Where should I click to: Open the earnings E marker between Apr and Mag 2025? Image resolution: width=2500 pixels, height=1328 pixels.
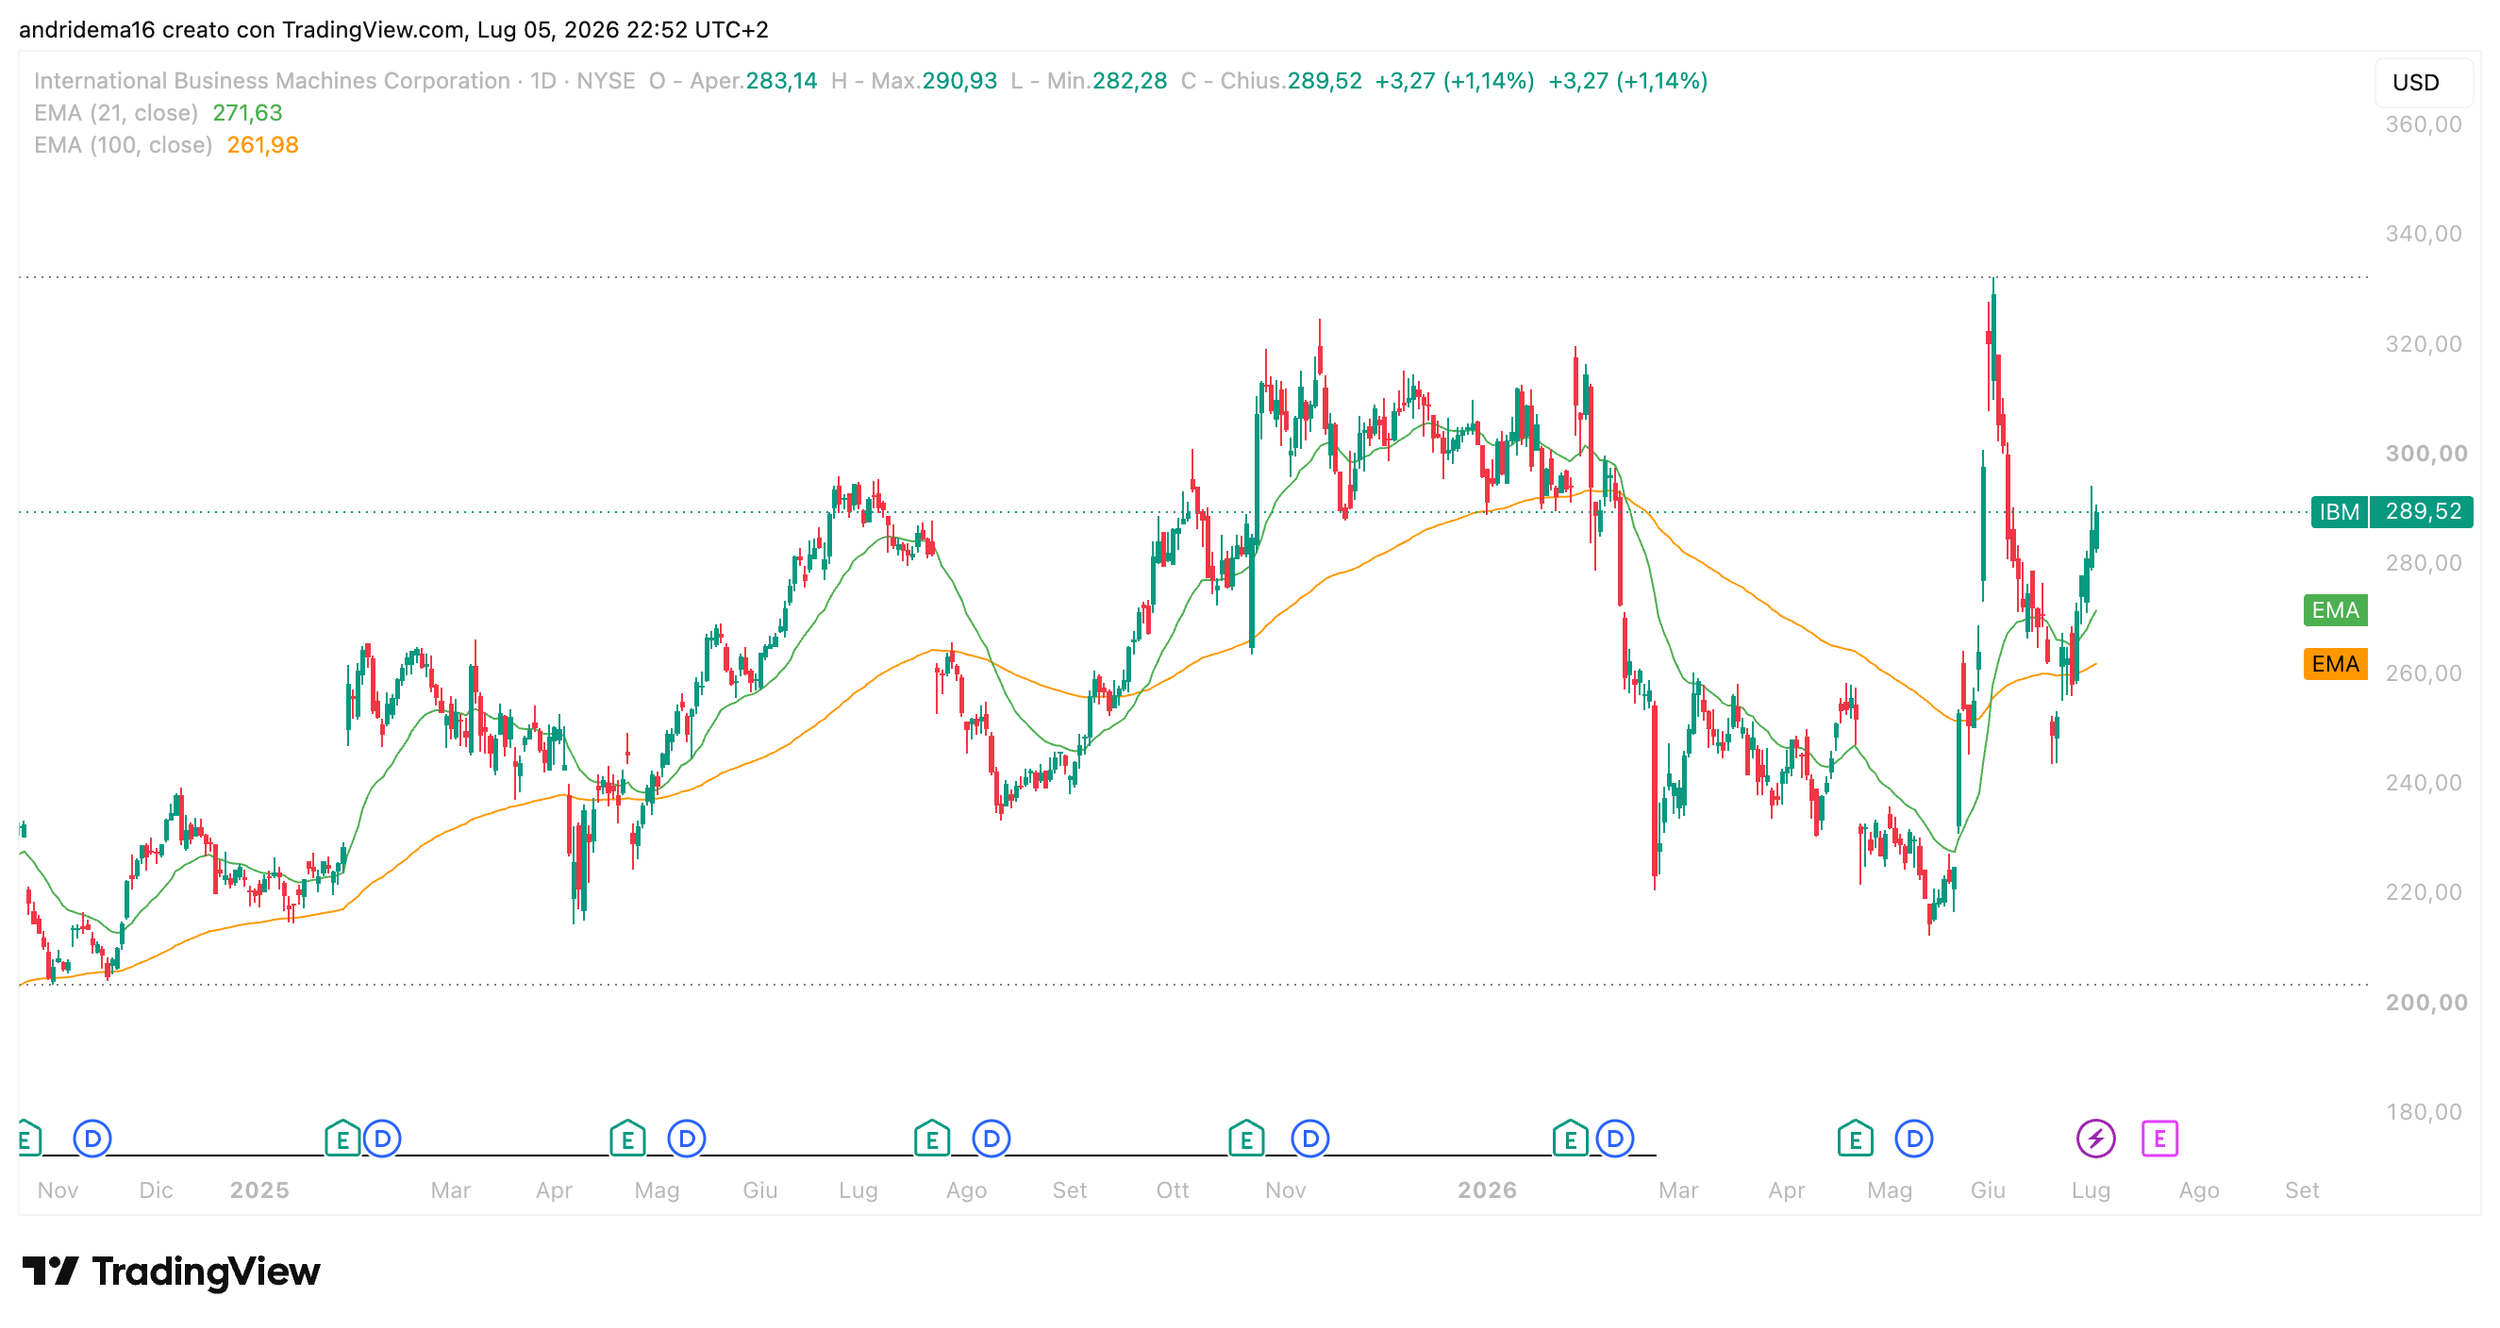[x=627, y=1138]
